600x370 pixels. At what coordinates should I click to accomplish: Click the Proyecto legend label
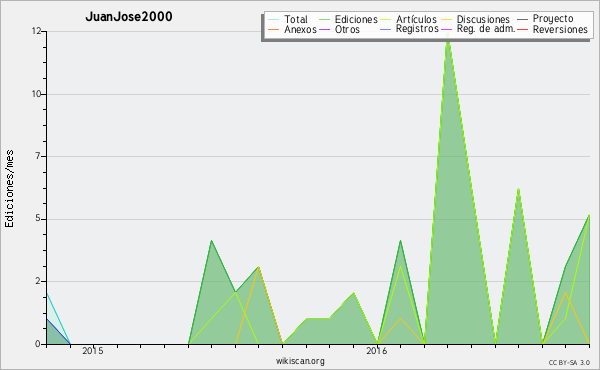[x=553, y=19]
